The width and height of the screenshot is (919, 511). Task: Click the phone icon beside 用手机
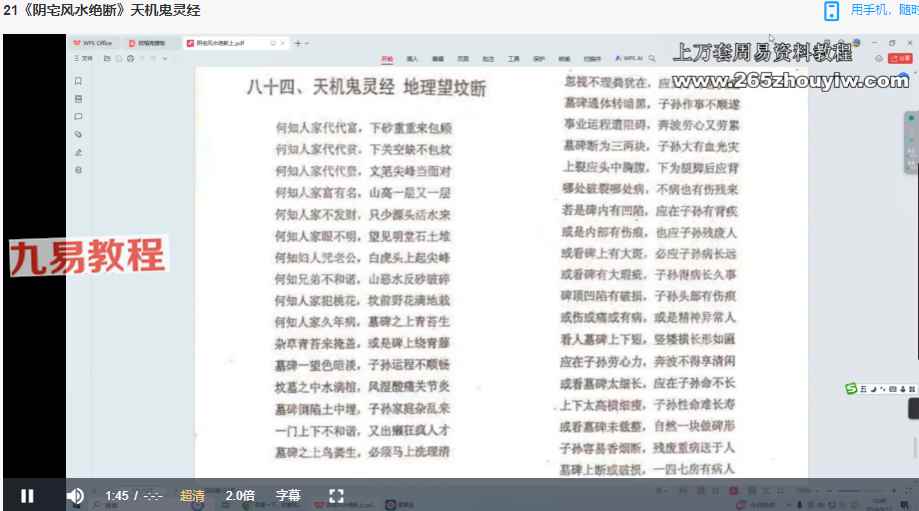pyautogui.click(x=831, y=11)
